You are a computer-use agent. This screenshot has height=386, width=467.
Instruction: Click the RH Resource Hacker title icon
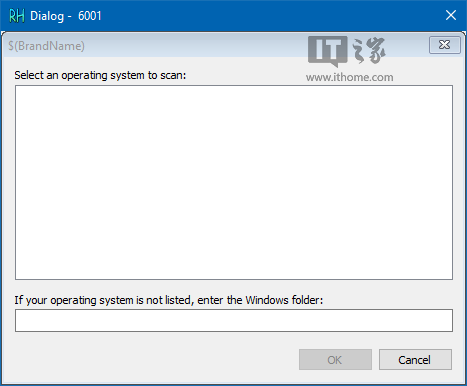(x=17, y=16)
